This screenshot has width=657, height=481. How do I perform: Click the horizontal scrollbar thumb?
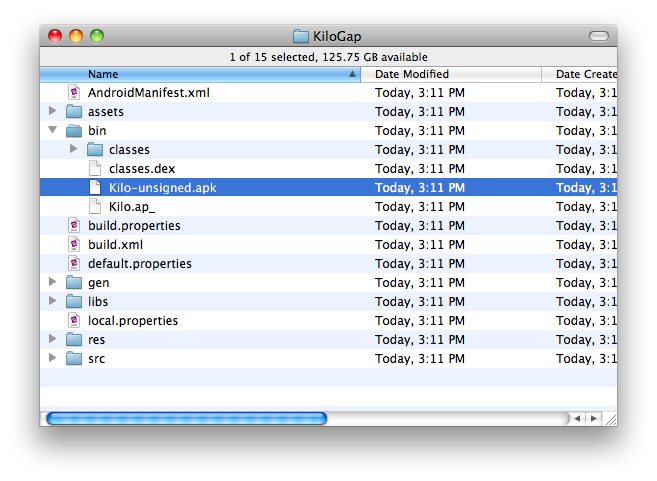click(186, 418)
